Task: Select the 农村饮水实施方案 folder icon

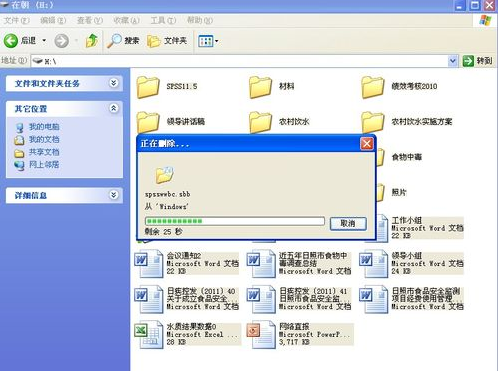Action: point(373,122)
